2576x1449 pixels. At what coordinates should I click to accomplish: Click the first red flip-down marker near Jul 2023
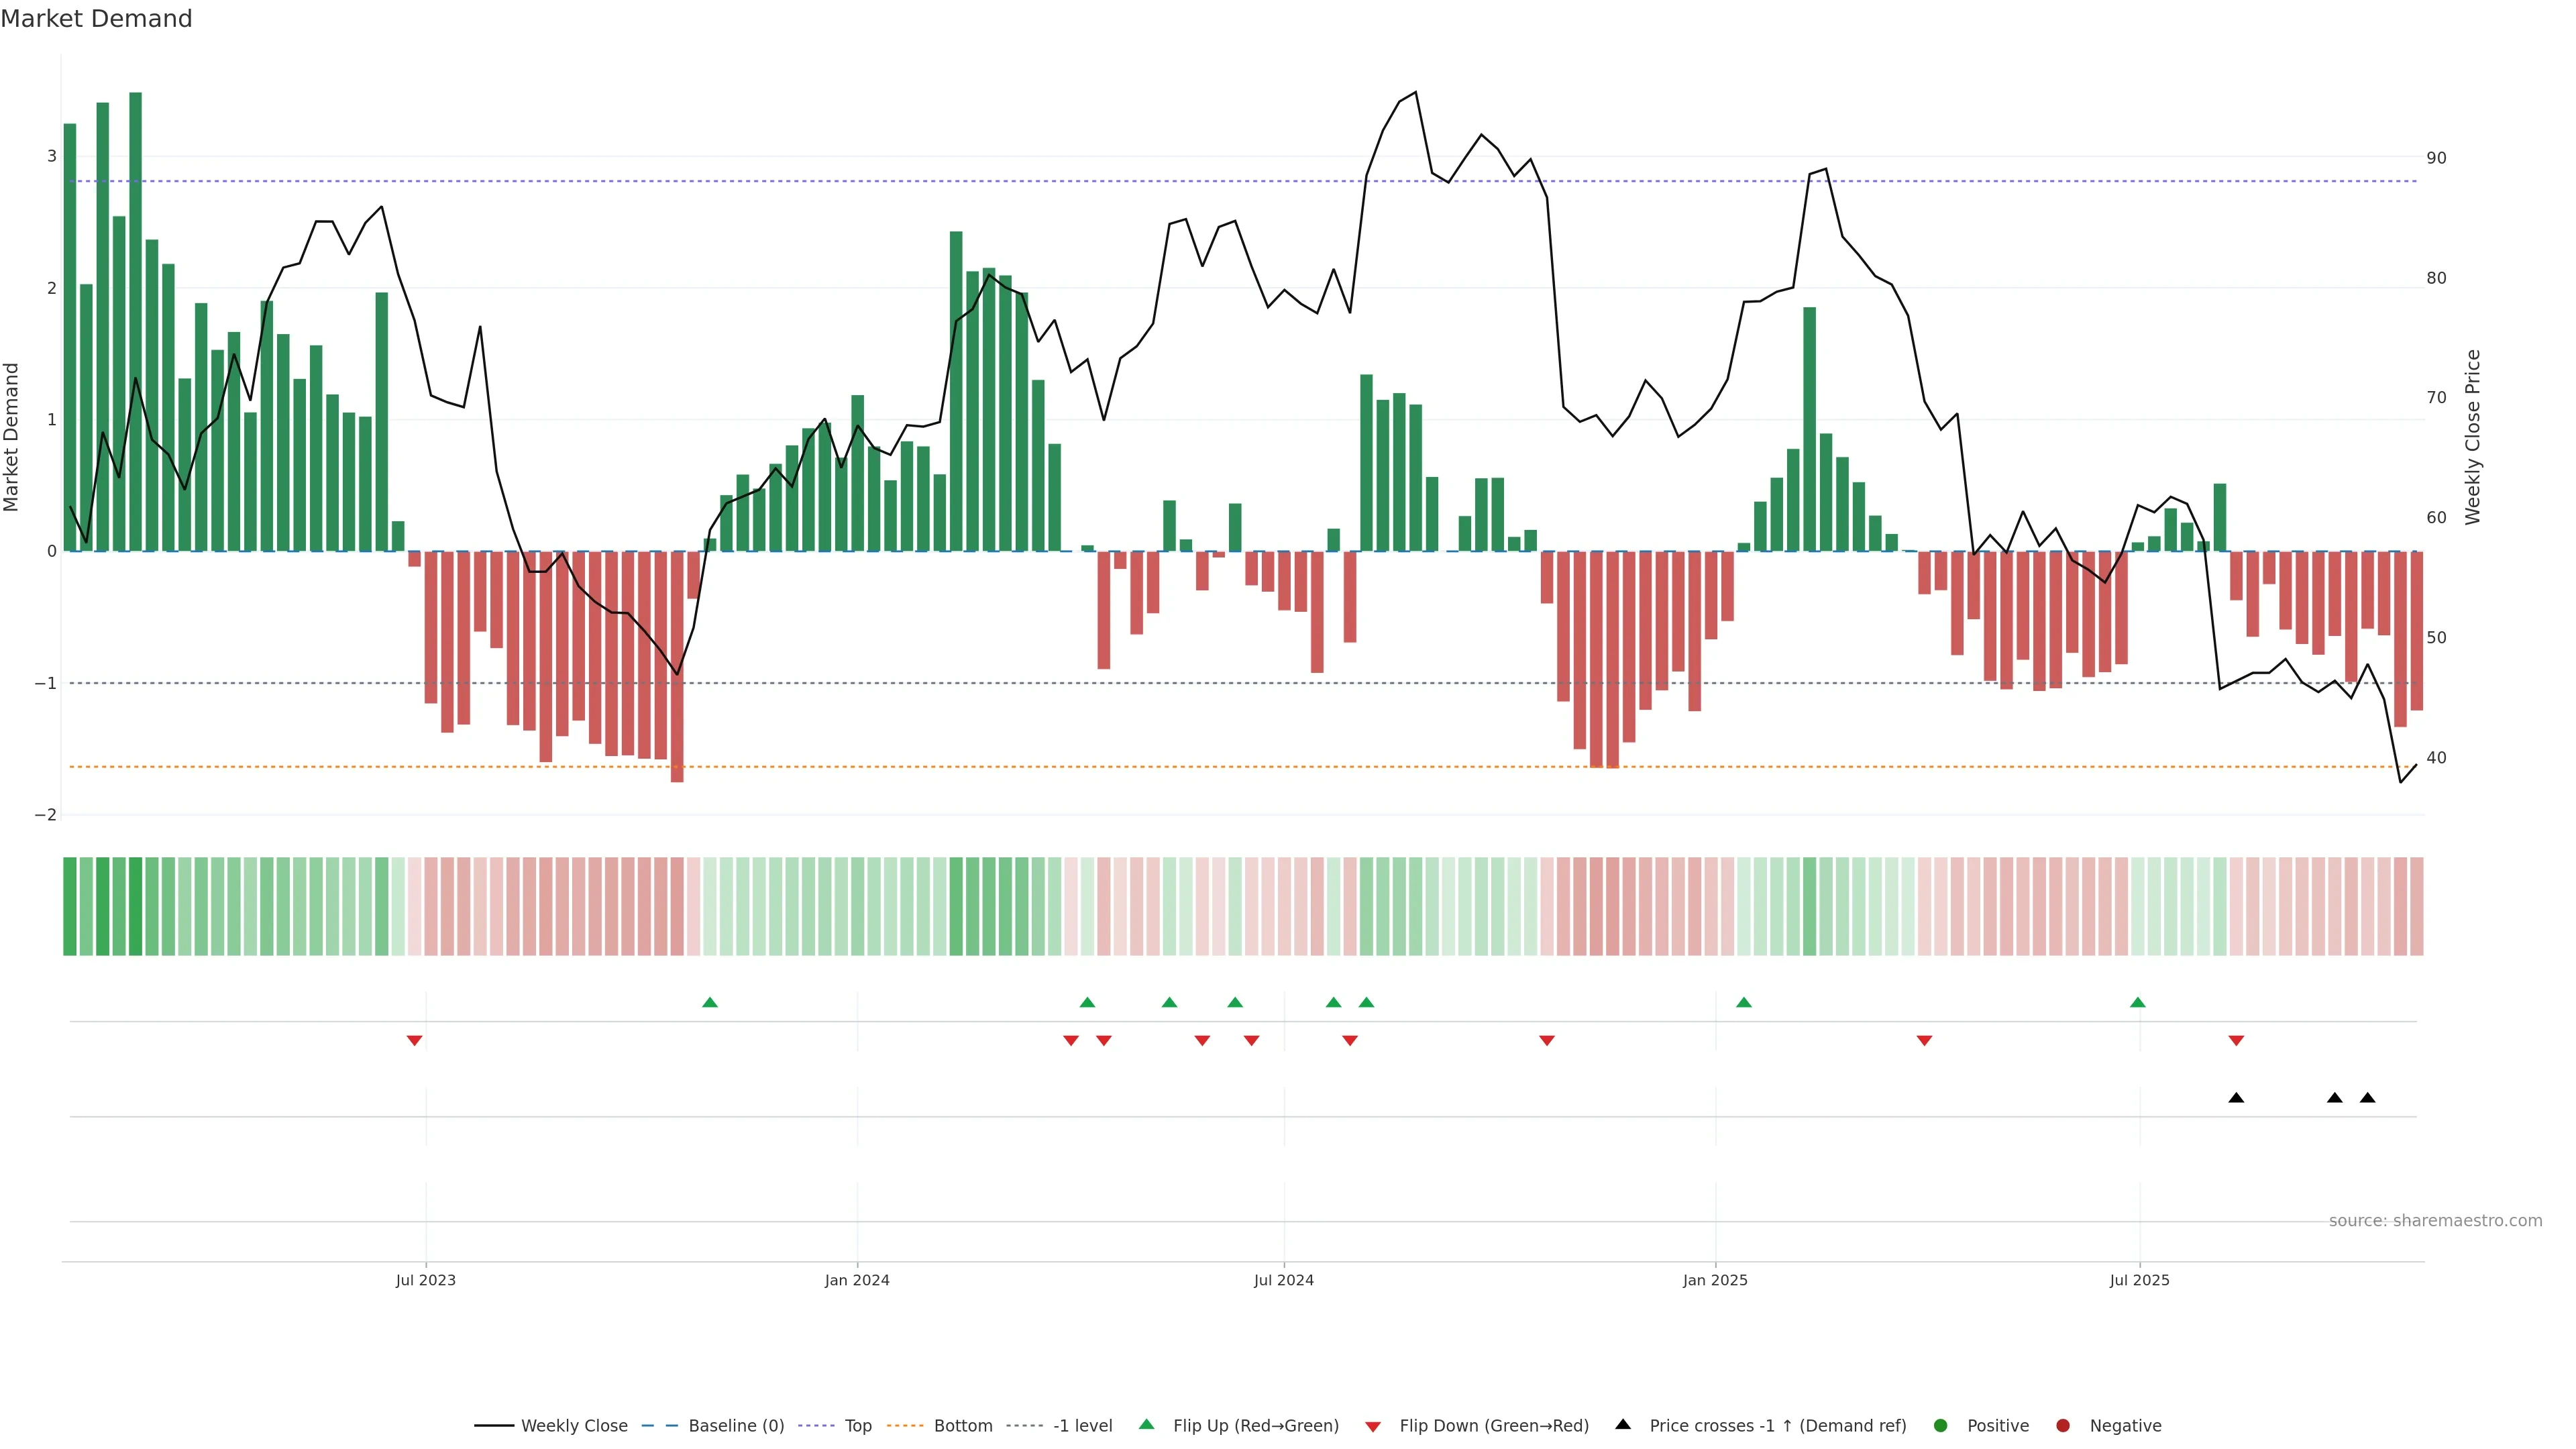tap(414, 1041)
